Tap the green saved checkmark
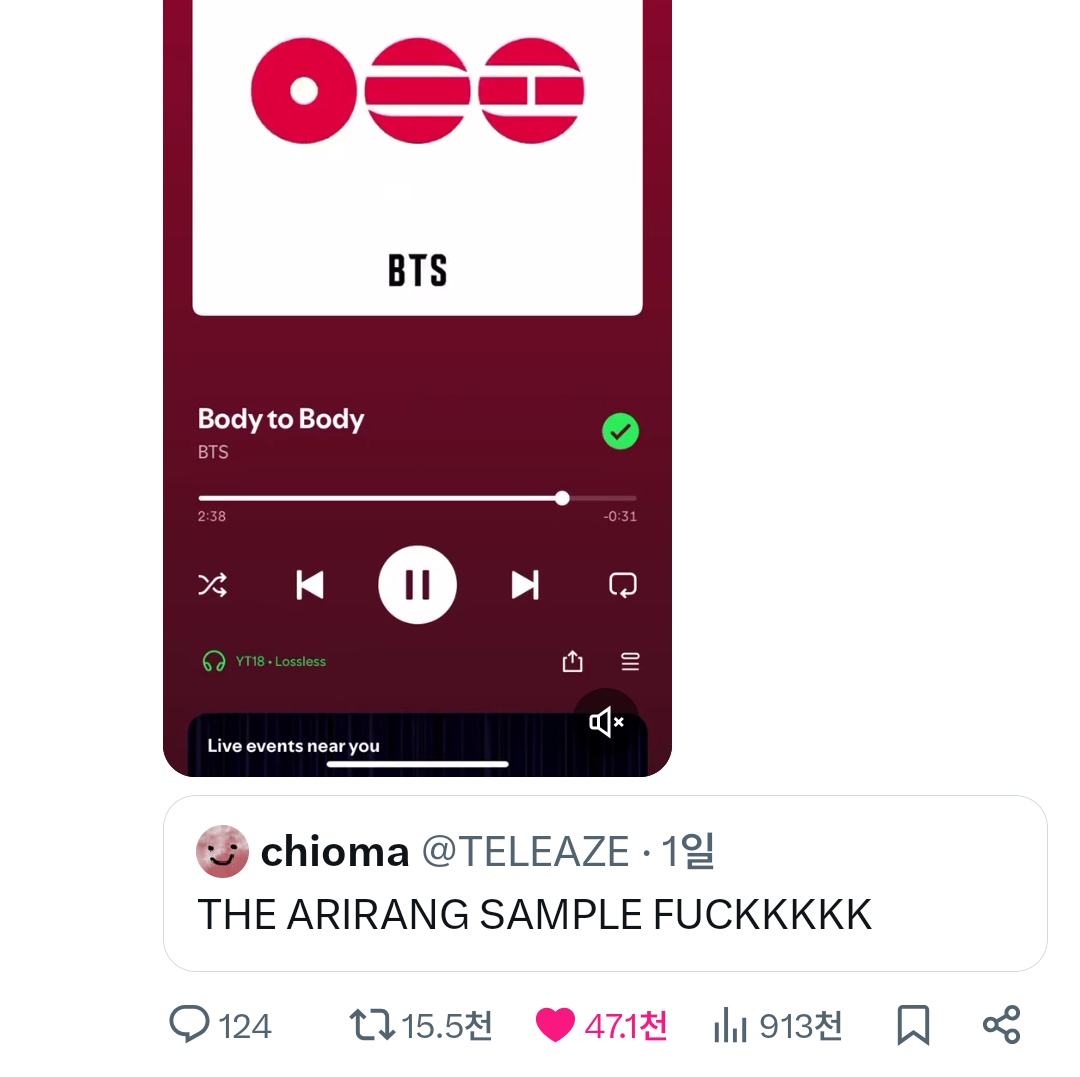 [x=620, y=431]
